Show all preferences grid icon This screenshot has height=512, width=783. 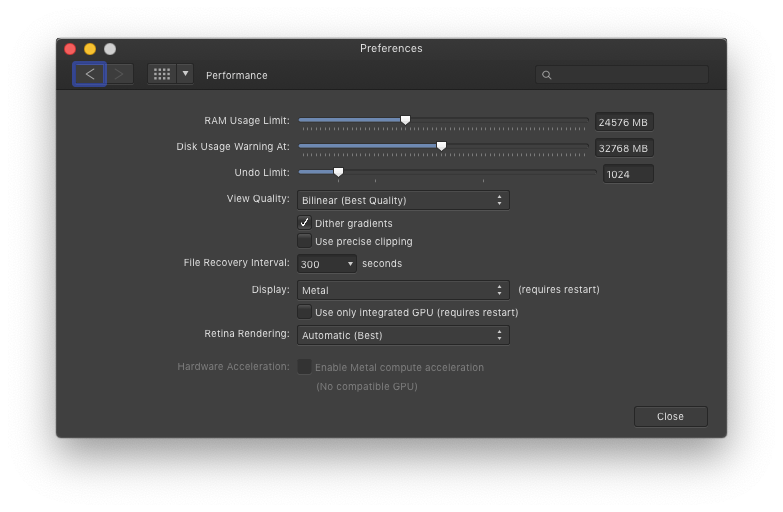tap(162, 74)
